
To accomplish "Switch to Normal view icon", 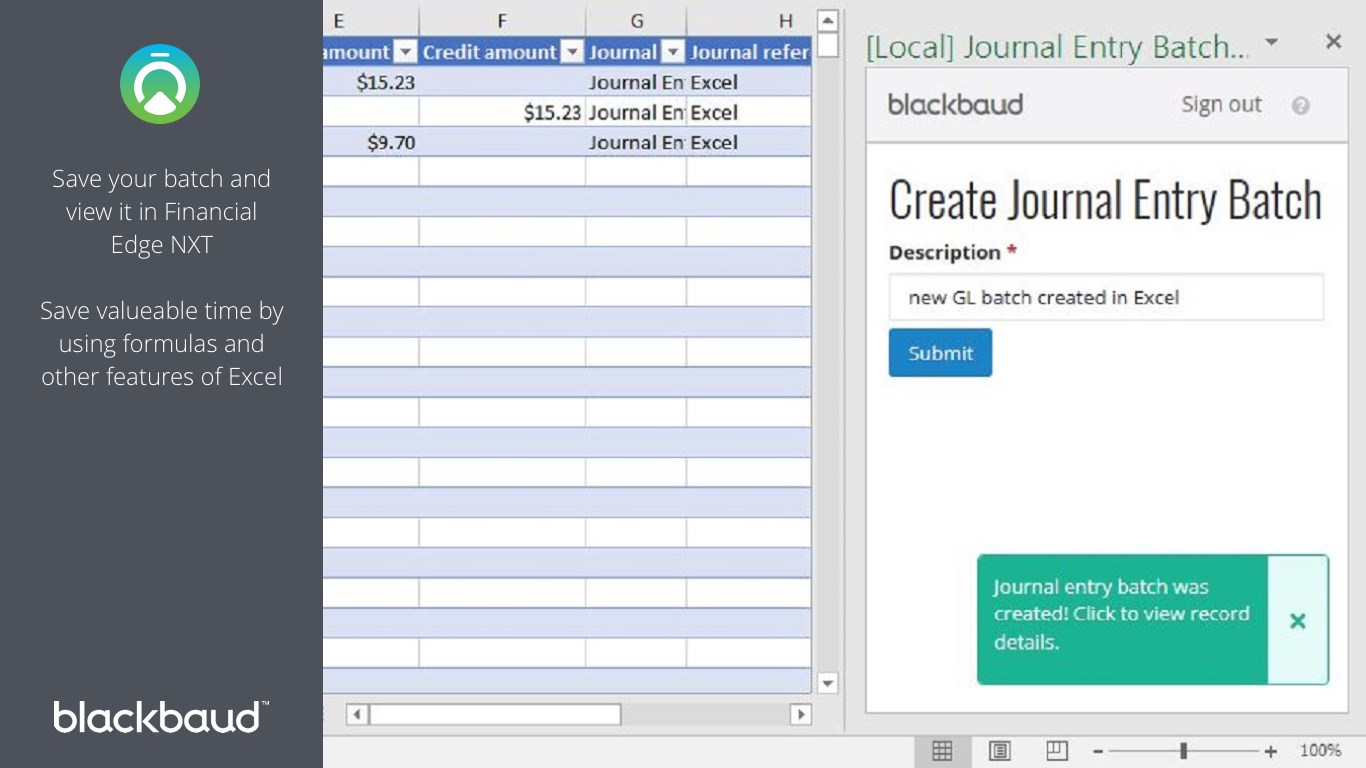I will coord(942,751).
